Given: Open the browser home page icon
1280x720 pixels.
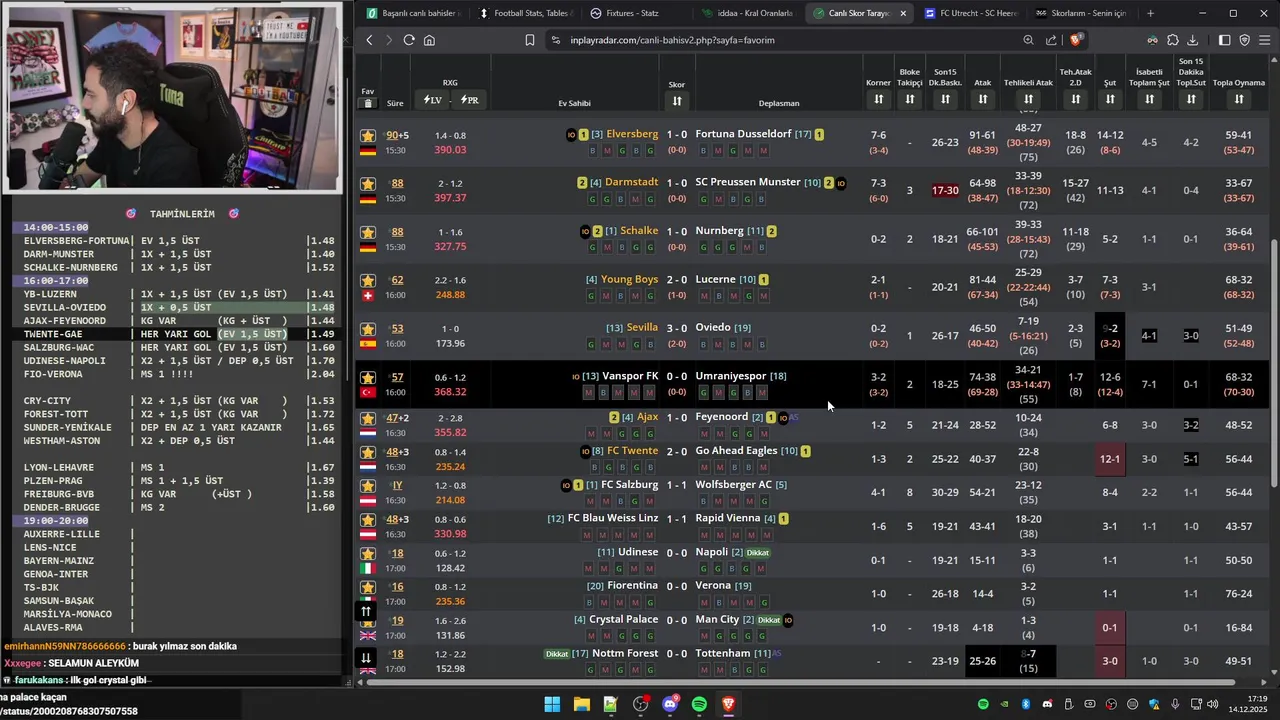Looking at the screenshot, I should (x=429, y=40).
